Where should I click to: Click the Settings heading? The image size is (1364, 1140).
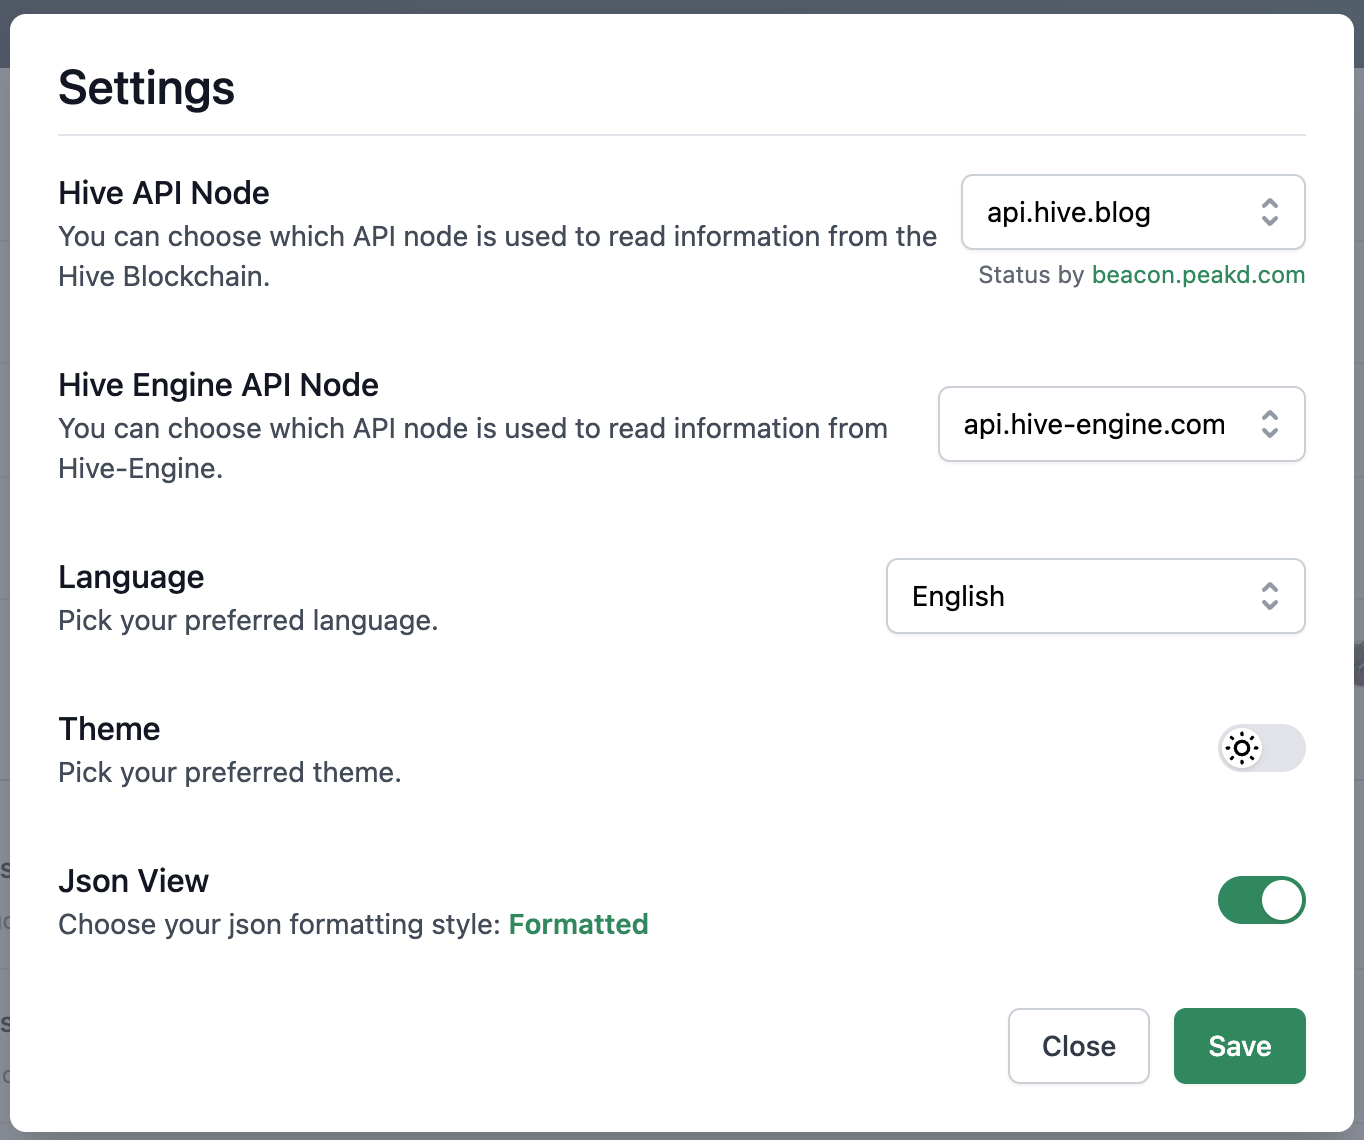pos(146,88)
